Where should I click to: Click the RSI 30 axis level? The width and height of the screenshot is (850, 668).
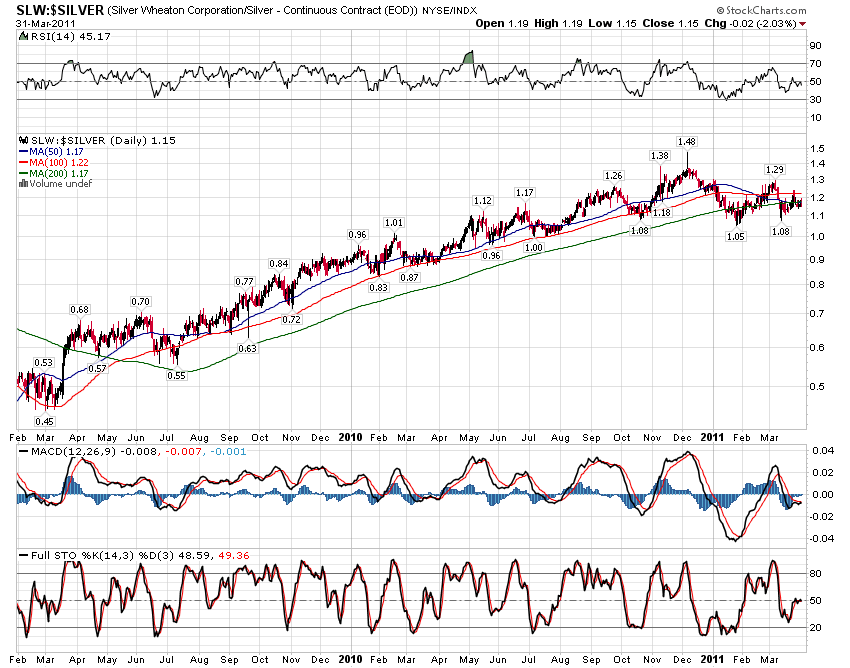[x=815, y=99]
